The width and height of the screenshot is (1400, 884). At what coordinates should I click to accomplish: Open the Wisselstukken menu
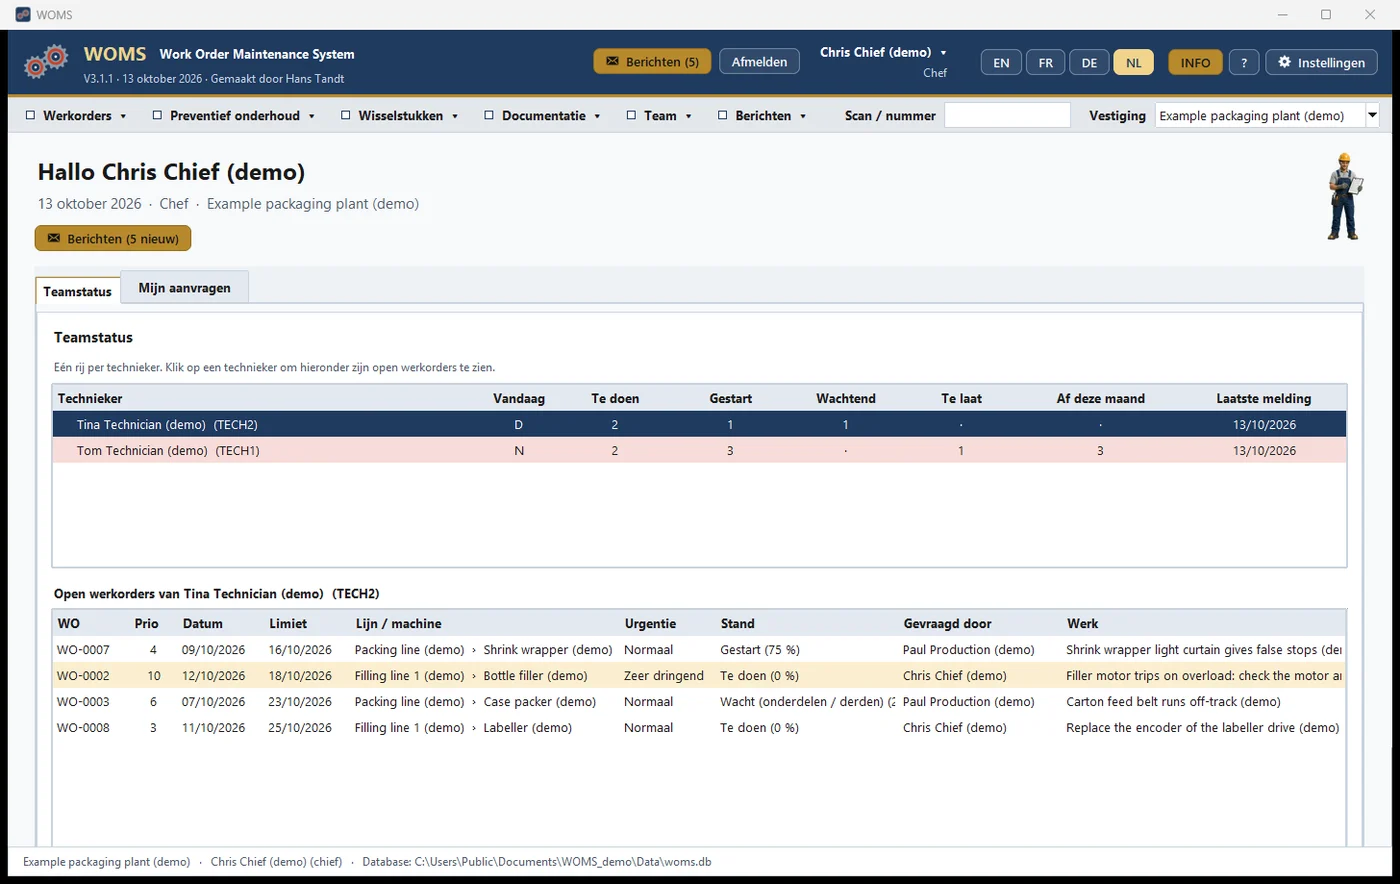click(400, 116)
